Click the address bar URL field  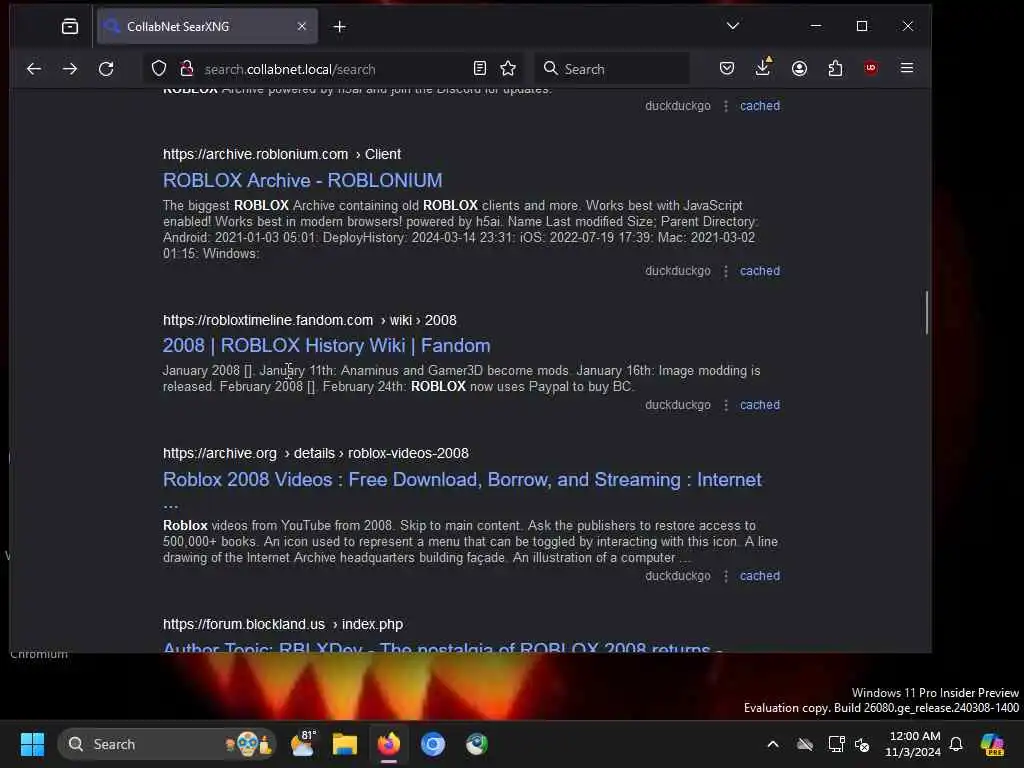tap(333, 69)
